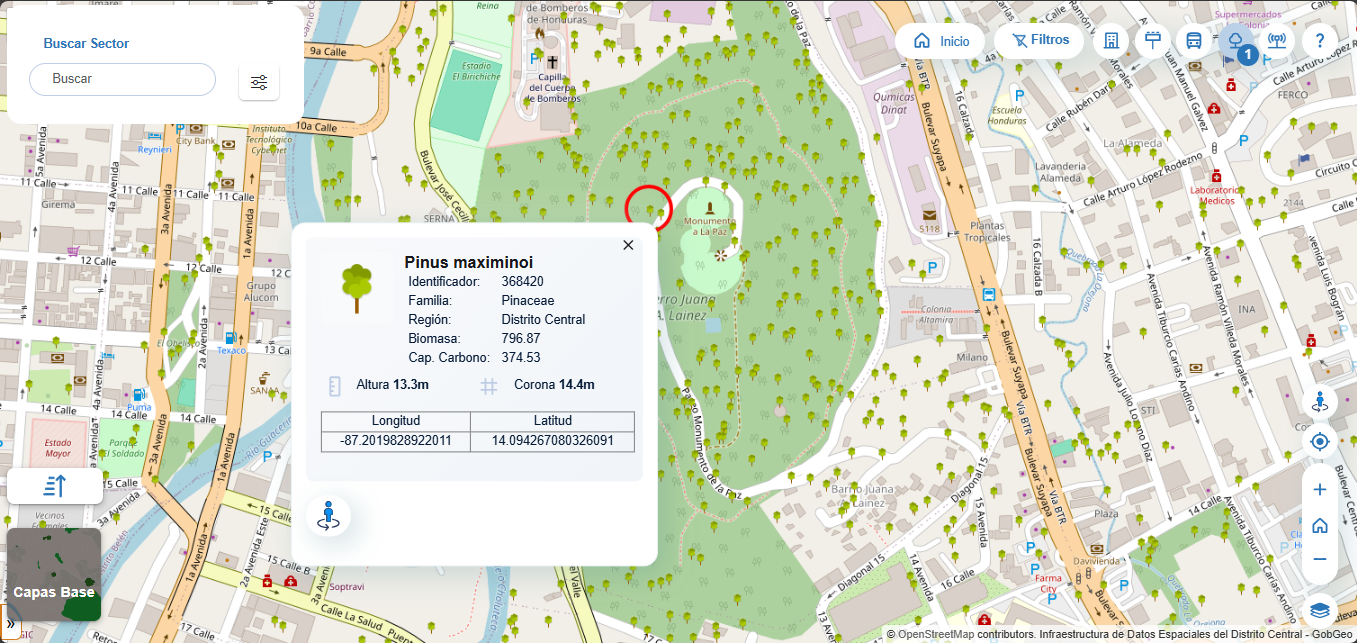The width and height of the screenshot is (1357, 643).
Task: Click the billboard layer icon
Action: coord(1152,41)
